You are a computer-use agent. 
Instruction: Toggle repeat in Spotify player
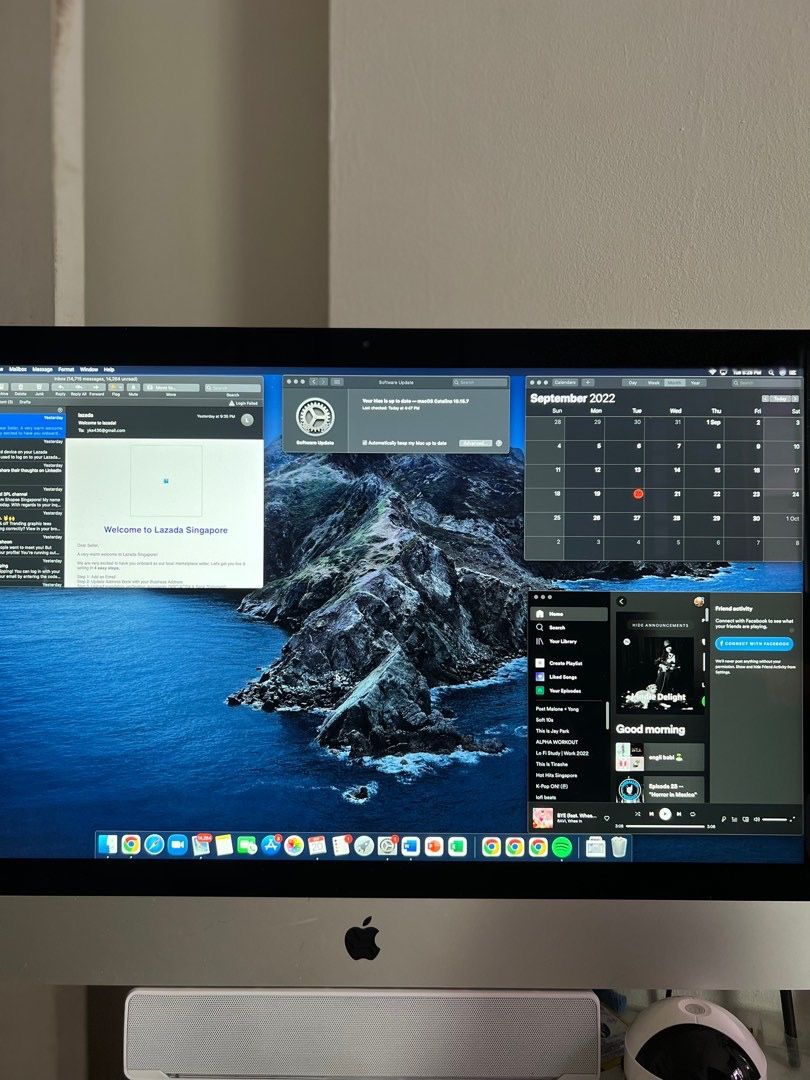(x=692, y=814)
